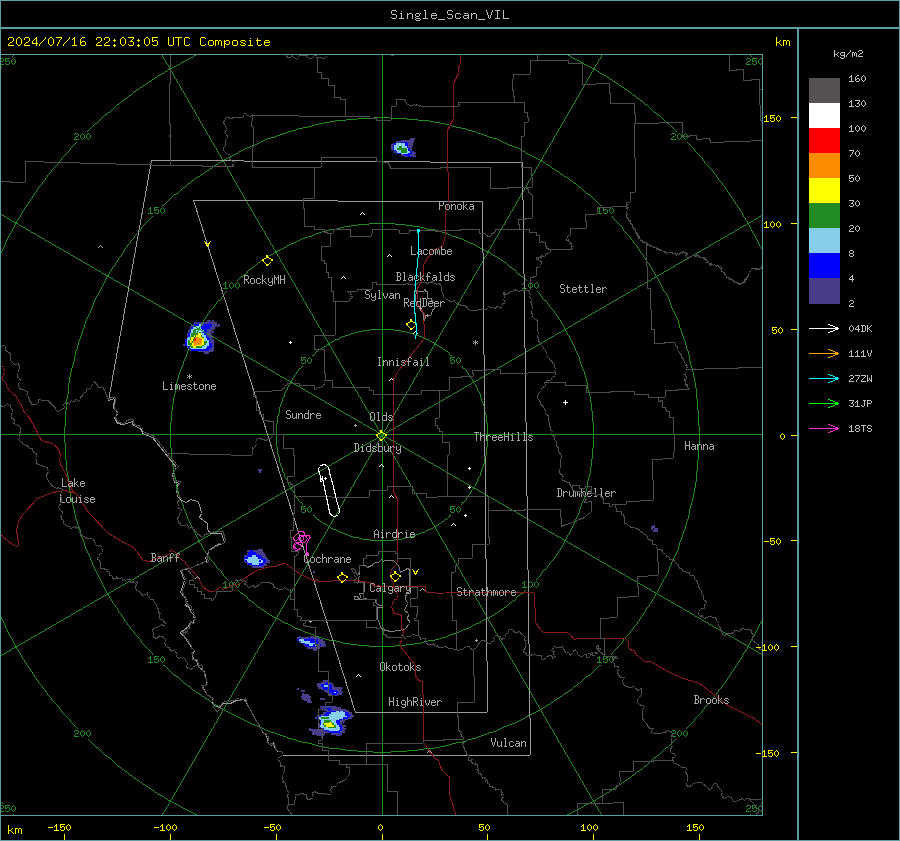Click the Airdrie label
900x841 pixels.
[x=394, y=534]
